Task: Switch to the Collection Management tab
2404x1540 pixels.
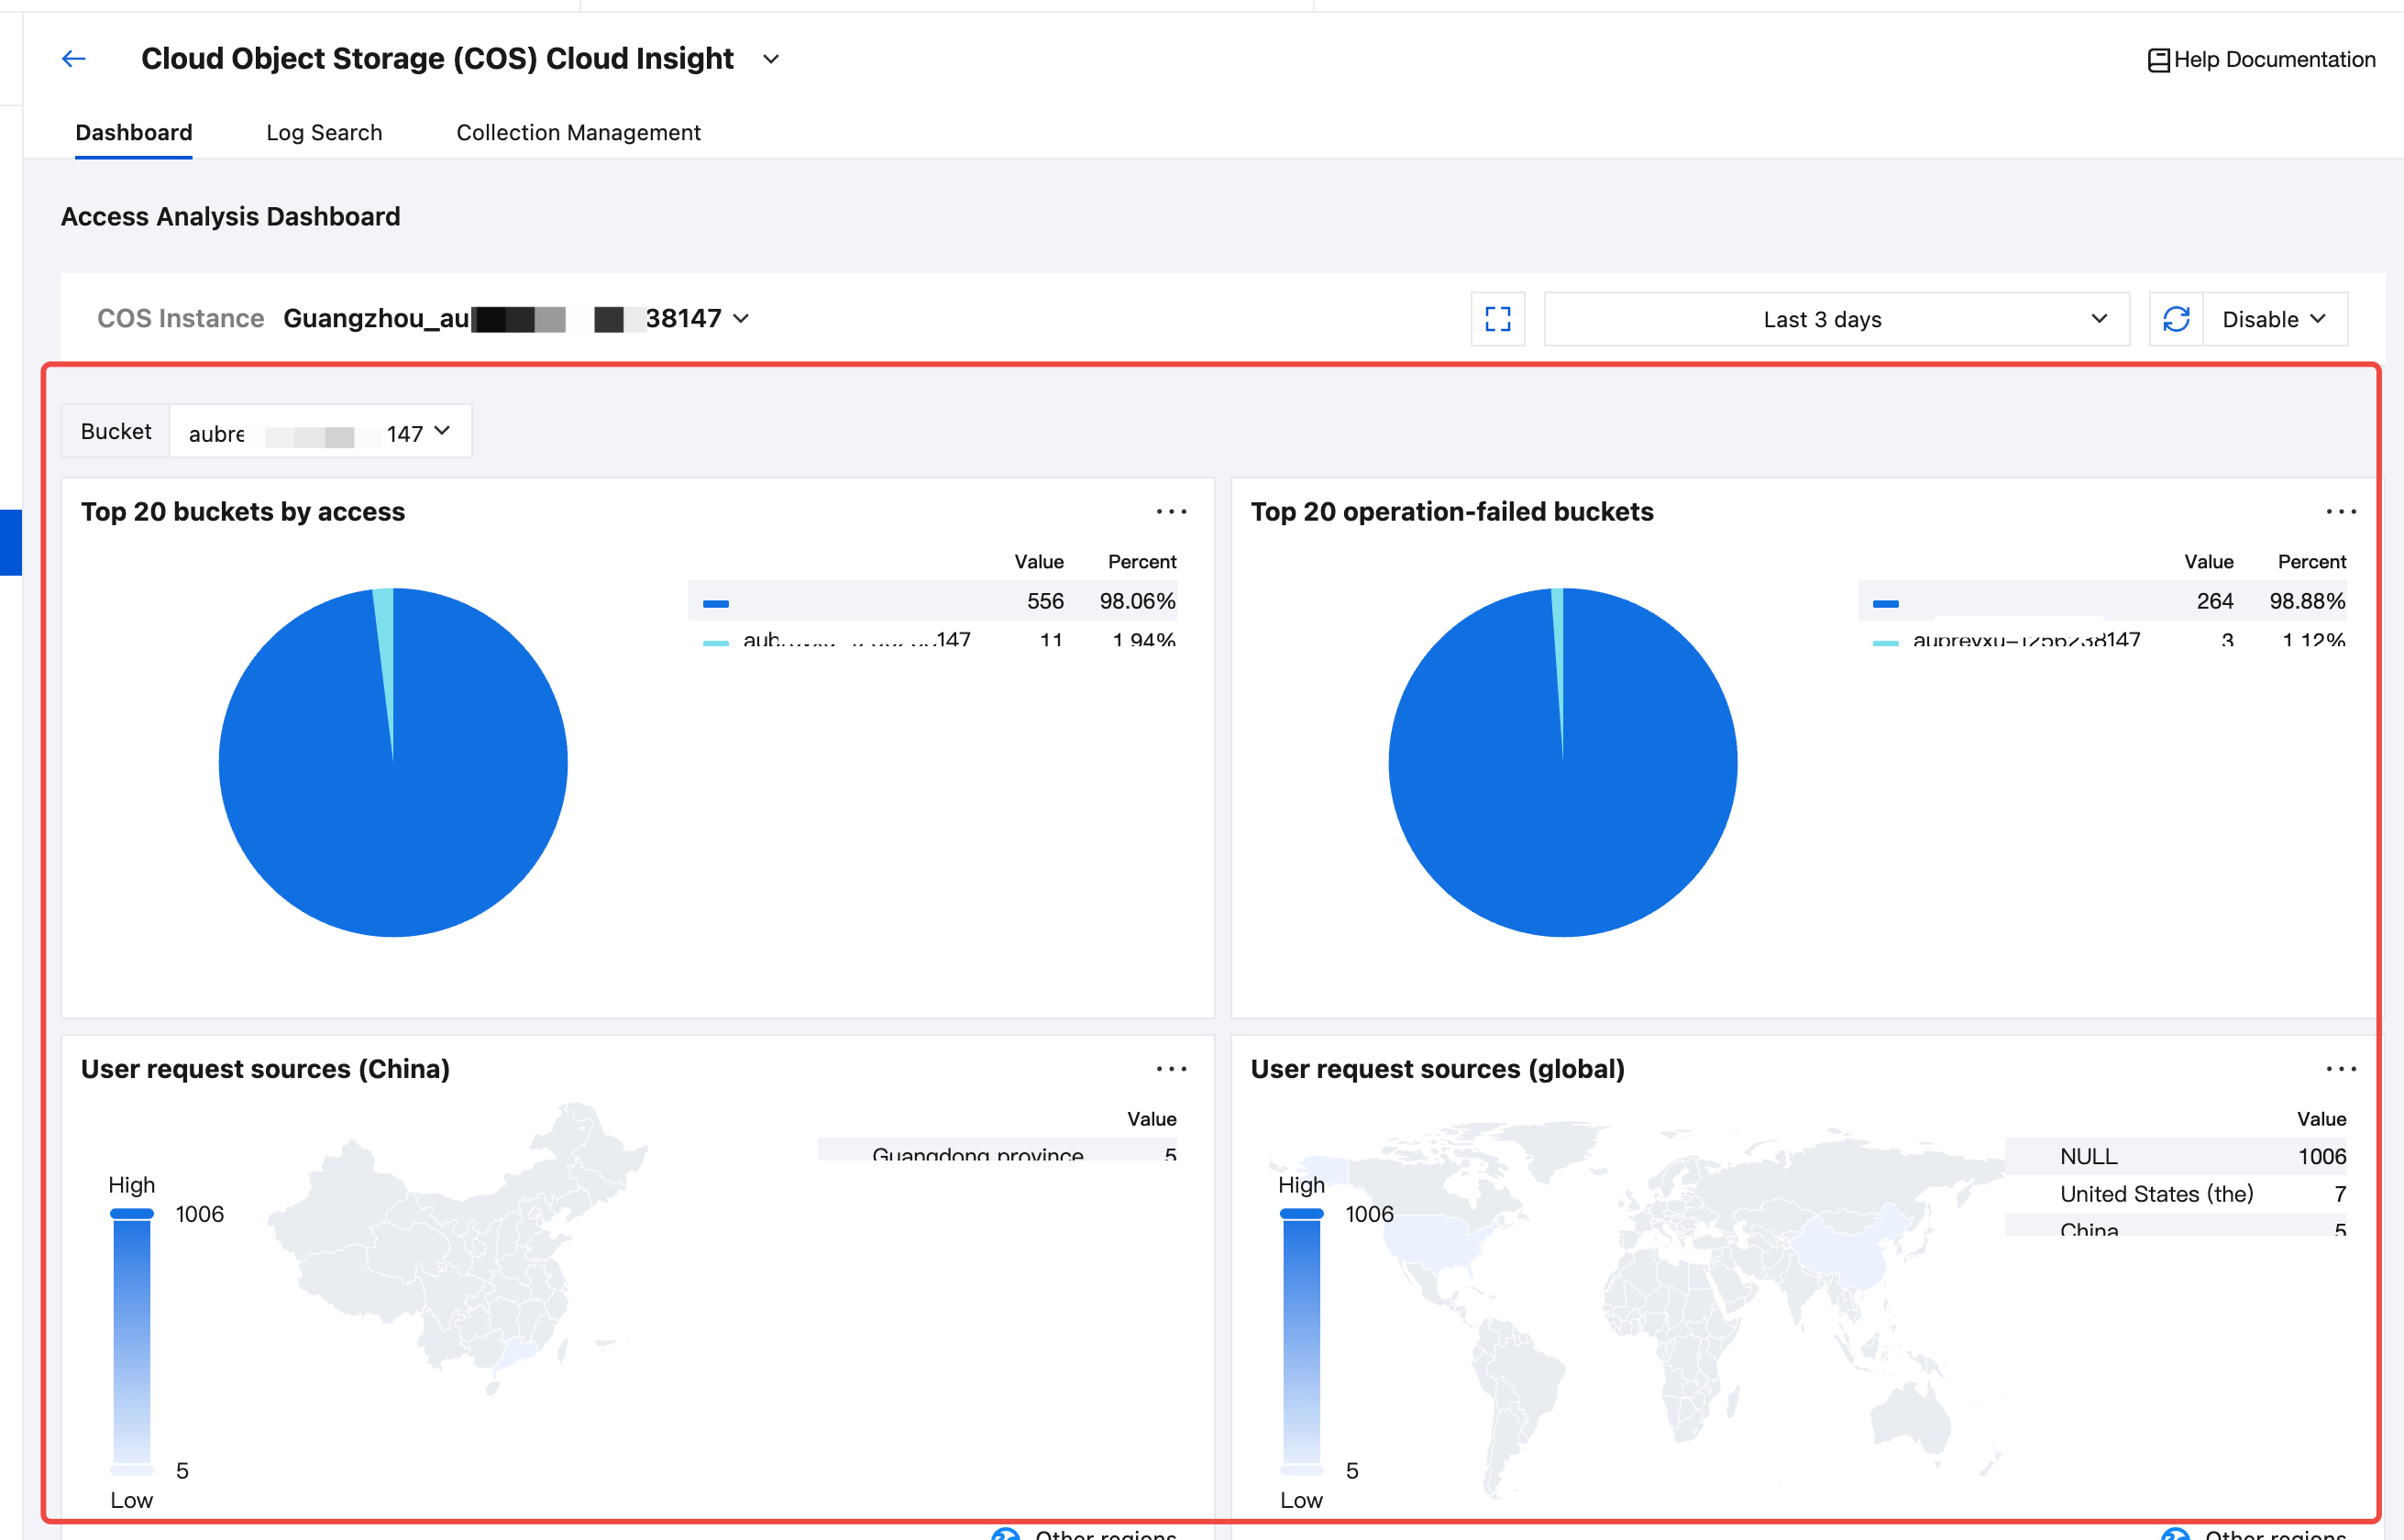Action: tap(578, 133)
